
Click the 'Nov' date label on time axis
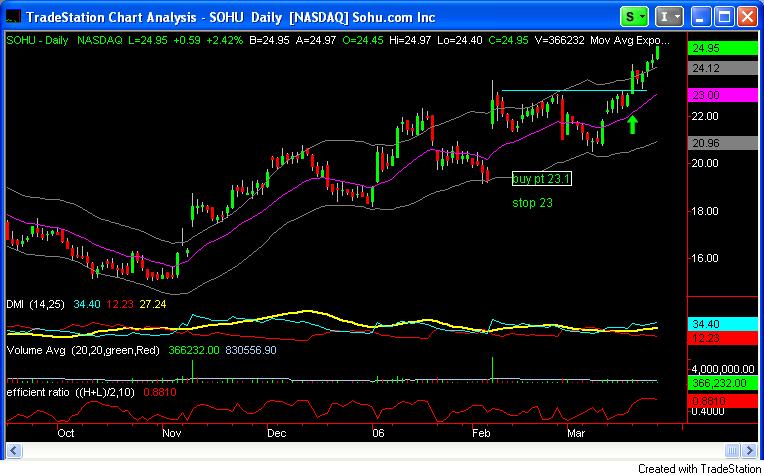pos(173,433)
